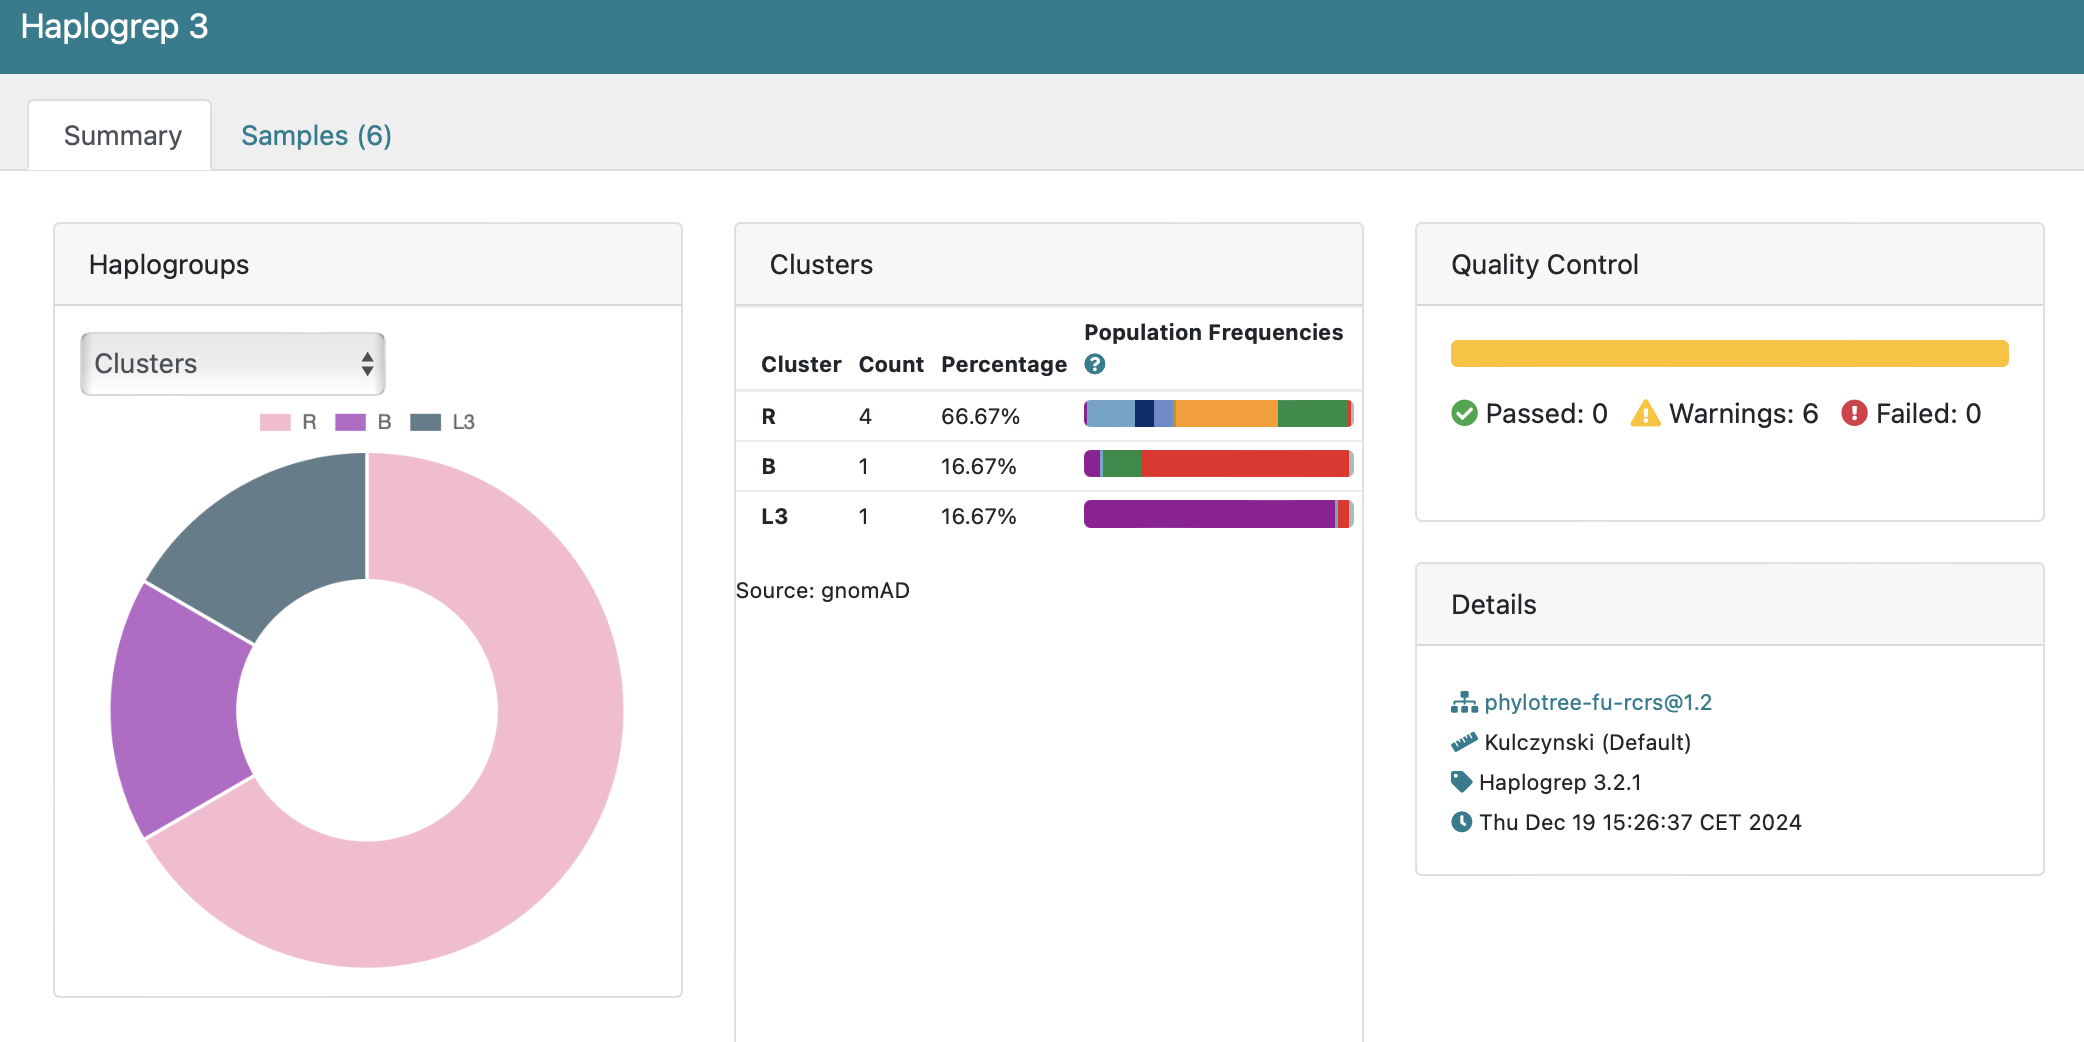Click the red Failed exclamation icon
This screenshot has height=1042, width=2084.
tap(1854, 413)
